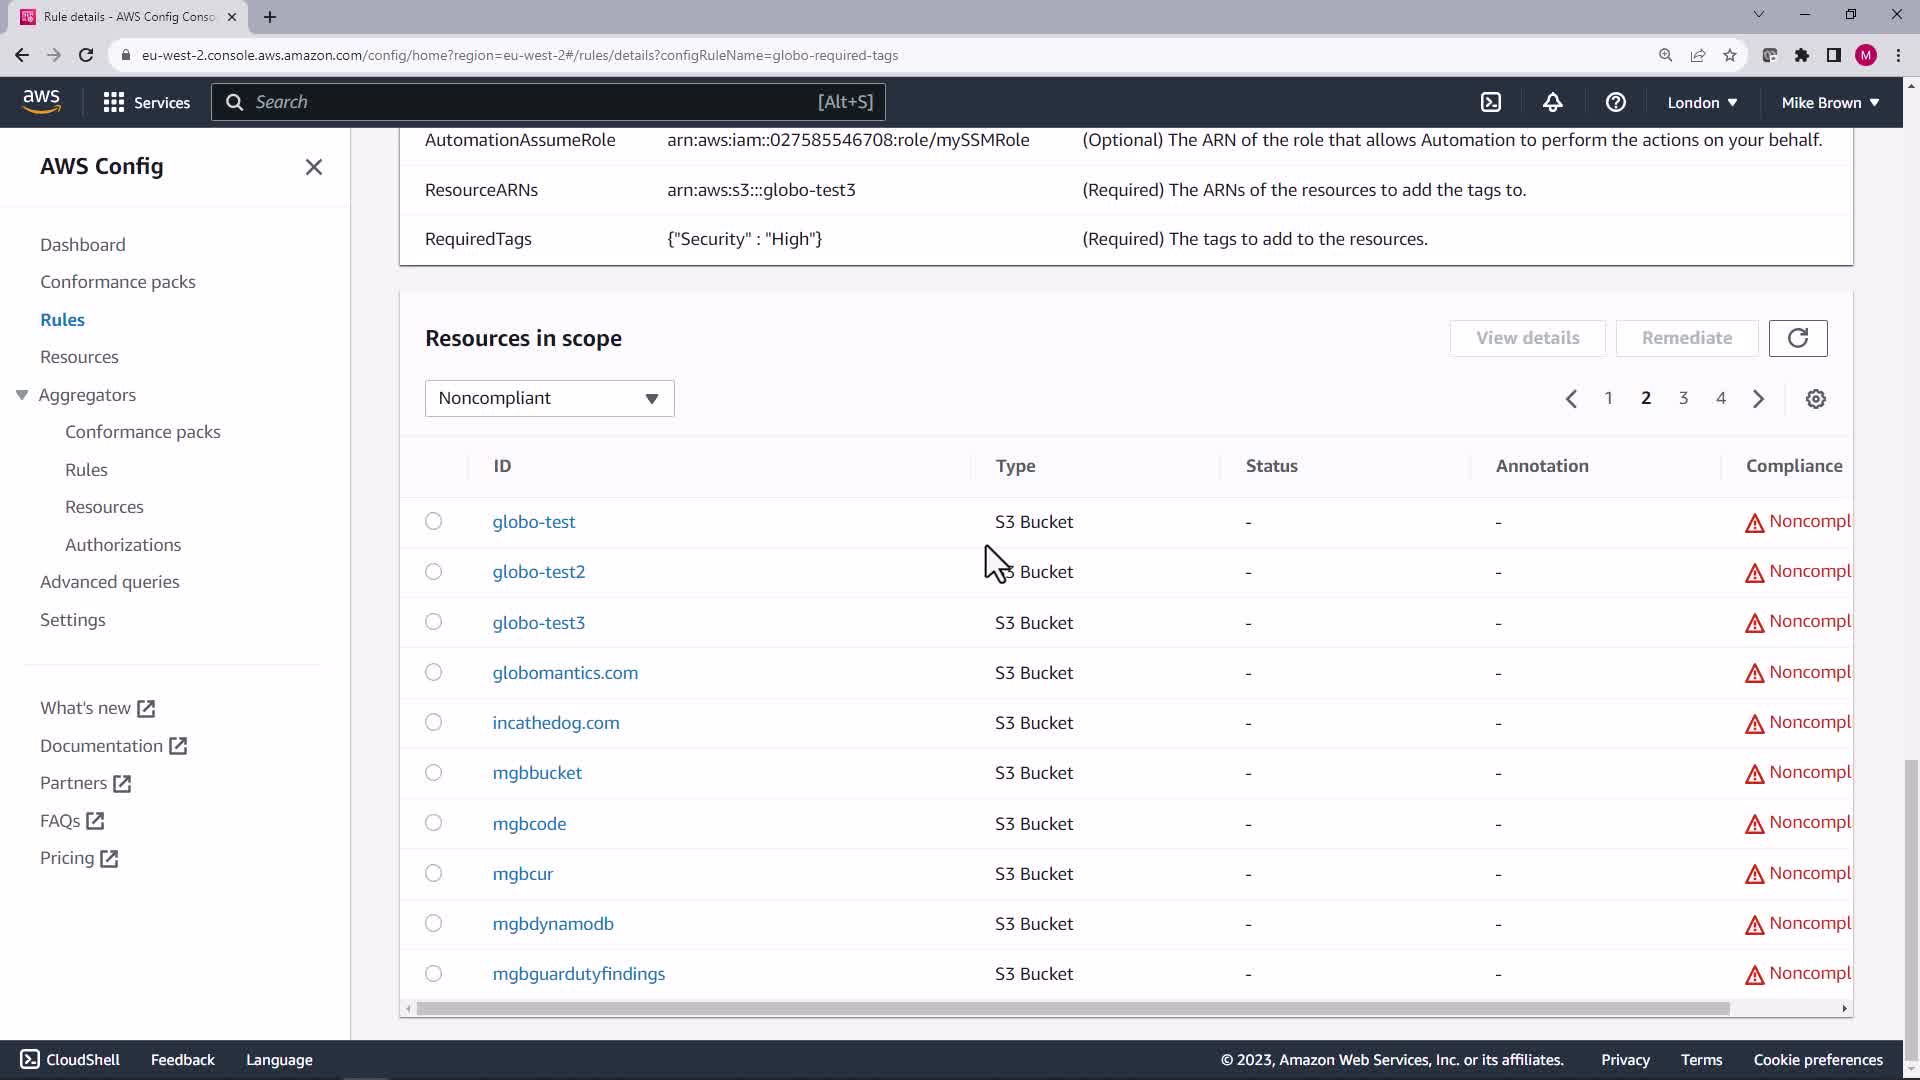Open Conformance packs in sidebar
Screen dimensions: 1920x1080
(118, 282)
